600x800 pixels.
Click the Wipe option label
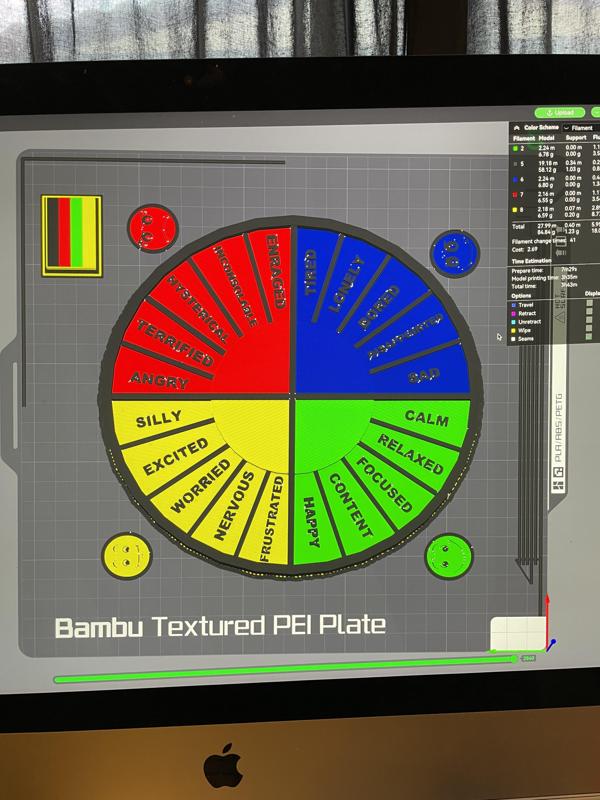524,331
